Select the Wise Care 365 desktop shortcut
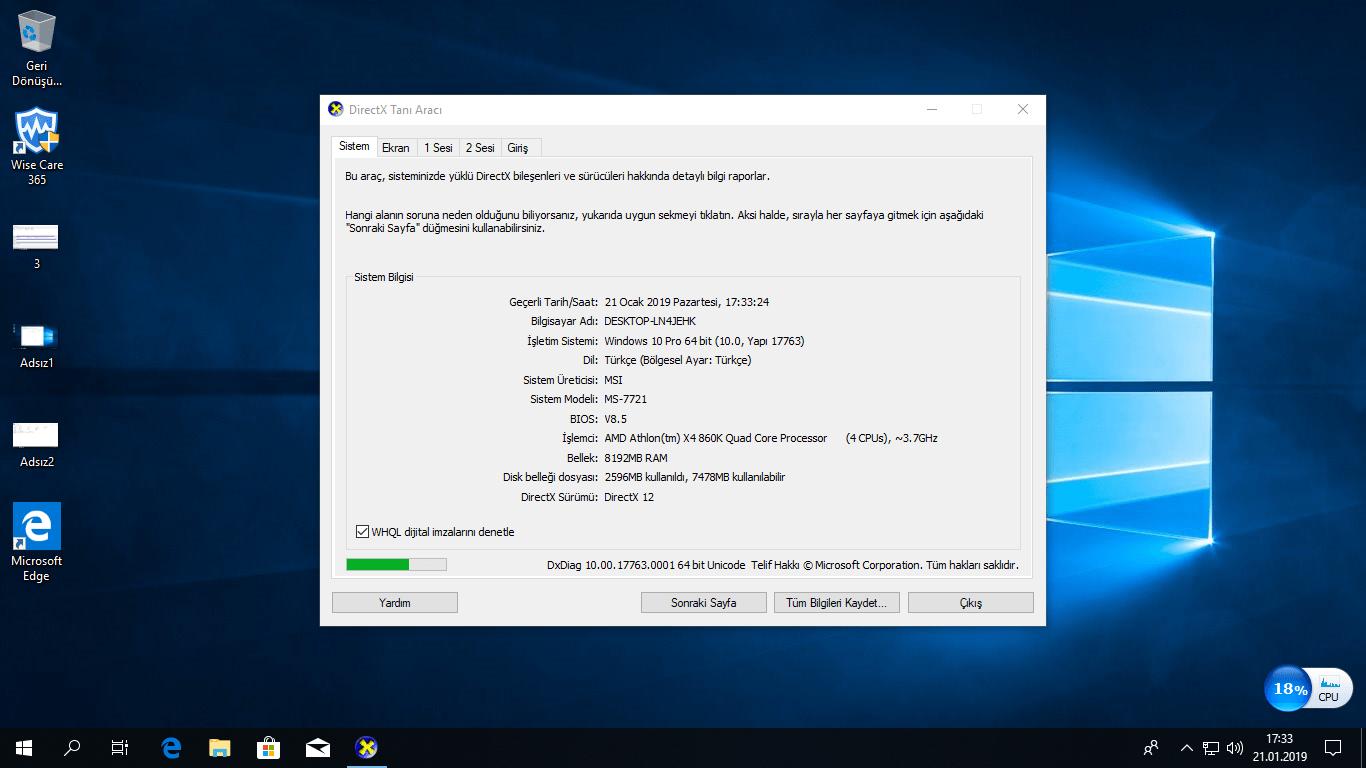1366x768 pixels. [37, 146]
